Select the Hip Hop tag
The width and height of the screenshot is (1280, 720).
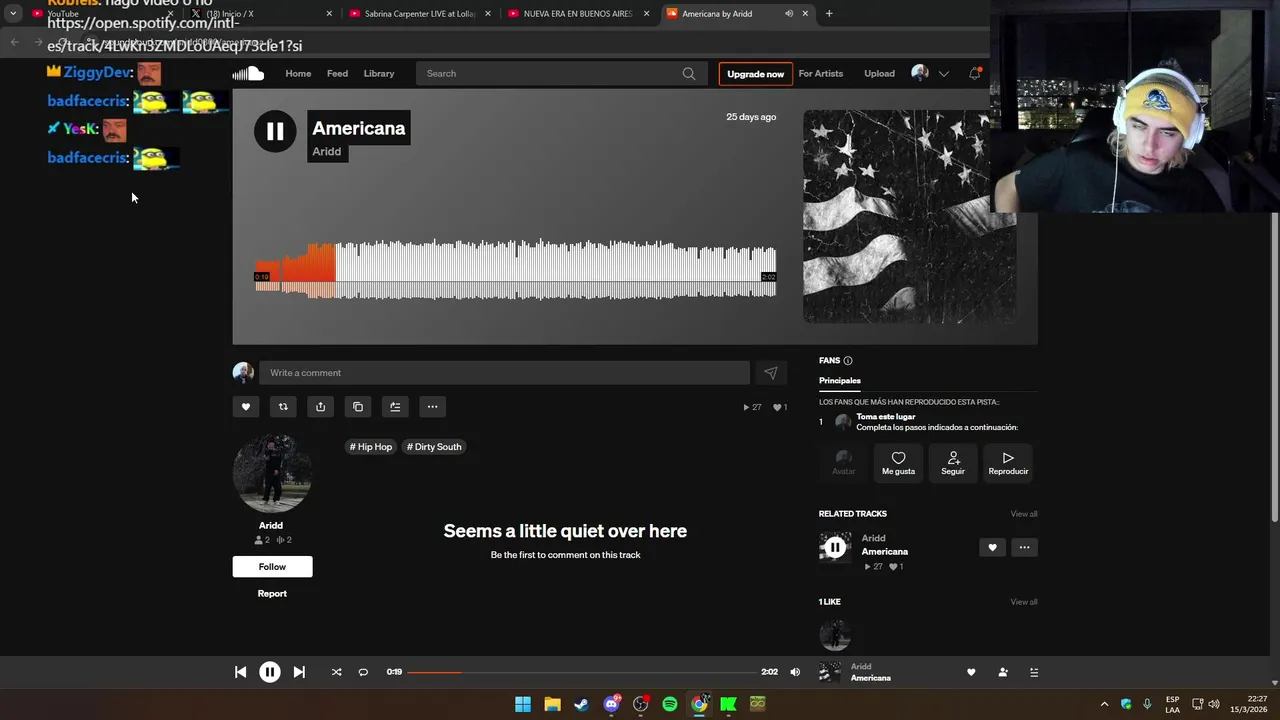(x=371, y=447)
